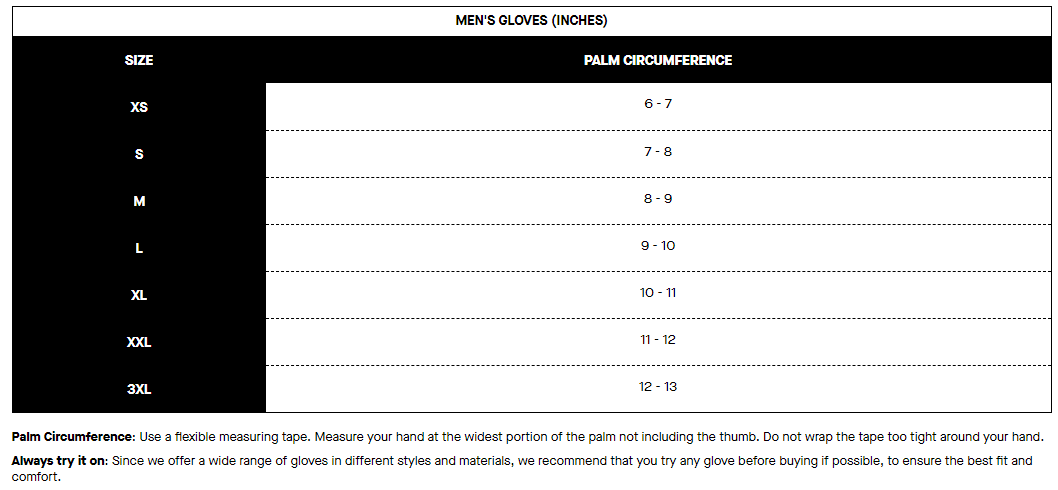This screenshot has width=1058, height=490.
Task: Click the MEN'S GLOVES (INCHES) table title
Action: tap(531, 20)
